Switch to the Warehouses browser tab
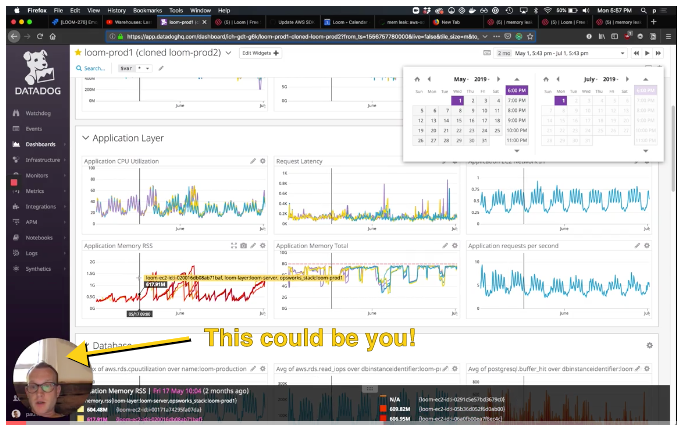684x435 pixels. point(129,22)
